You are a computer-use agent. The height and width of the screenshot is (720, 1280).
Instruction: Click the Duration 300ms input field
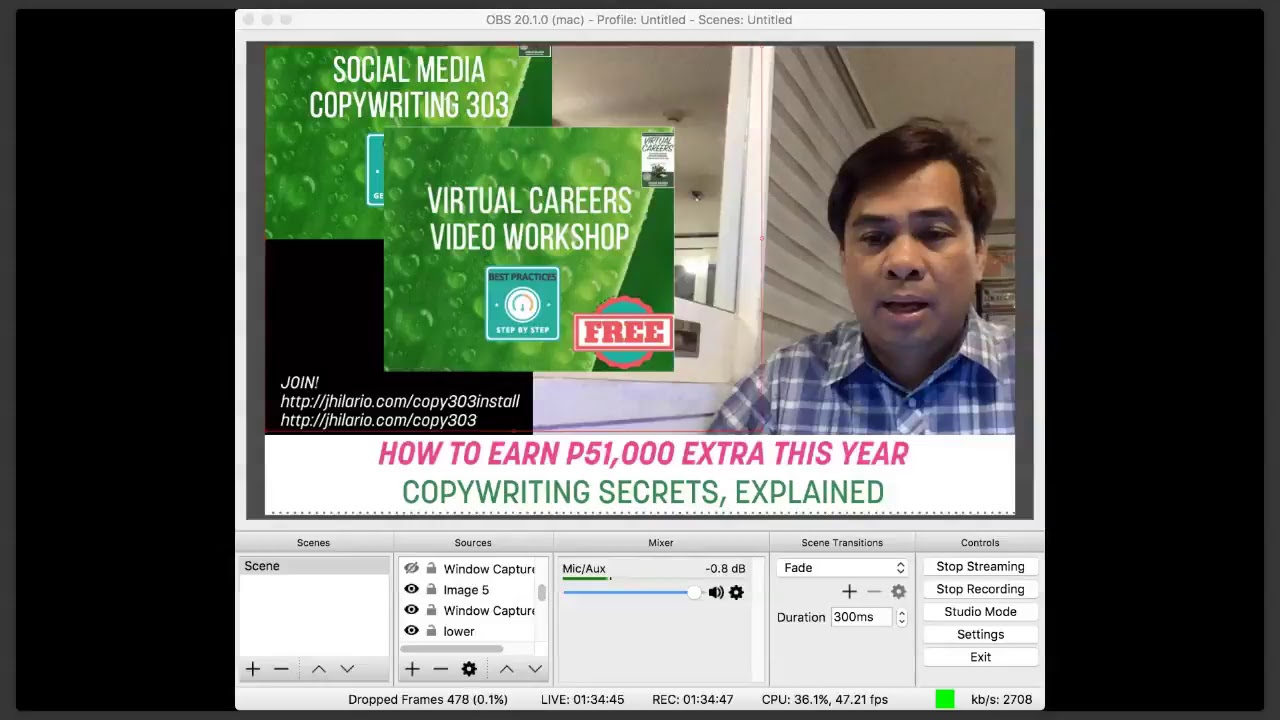point(862,617)
